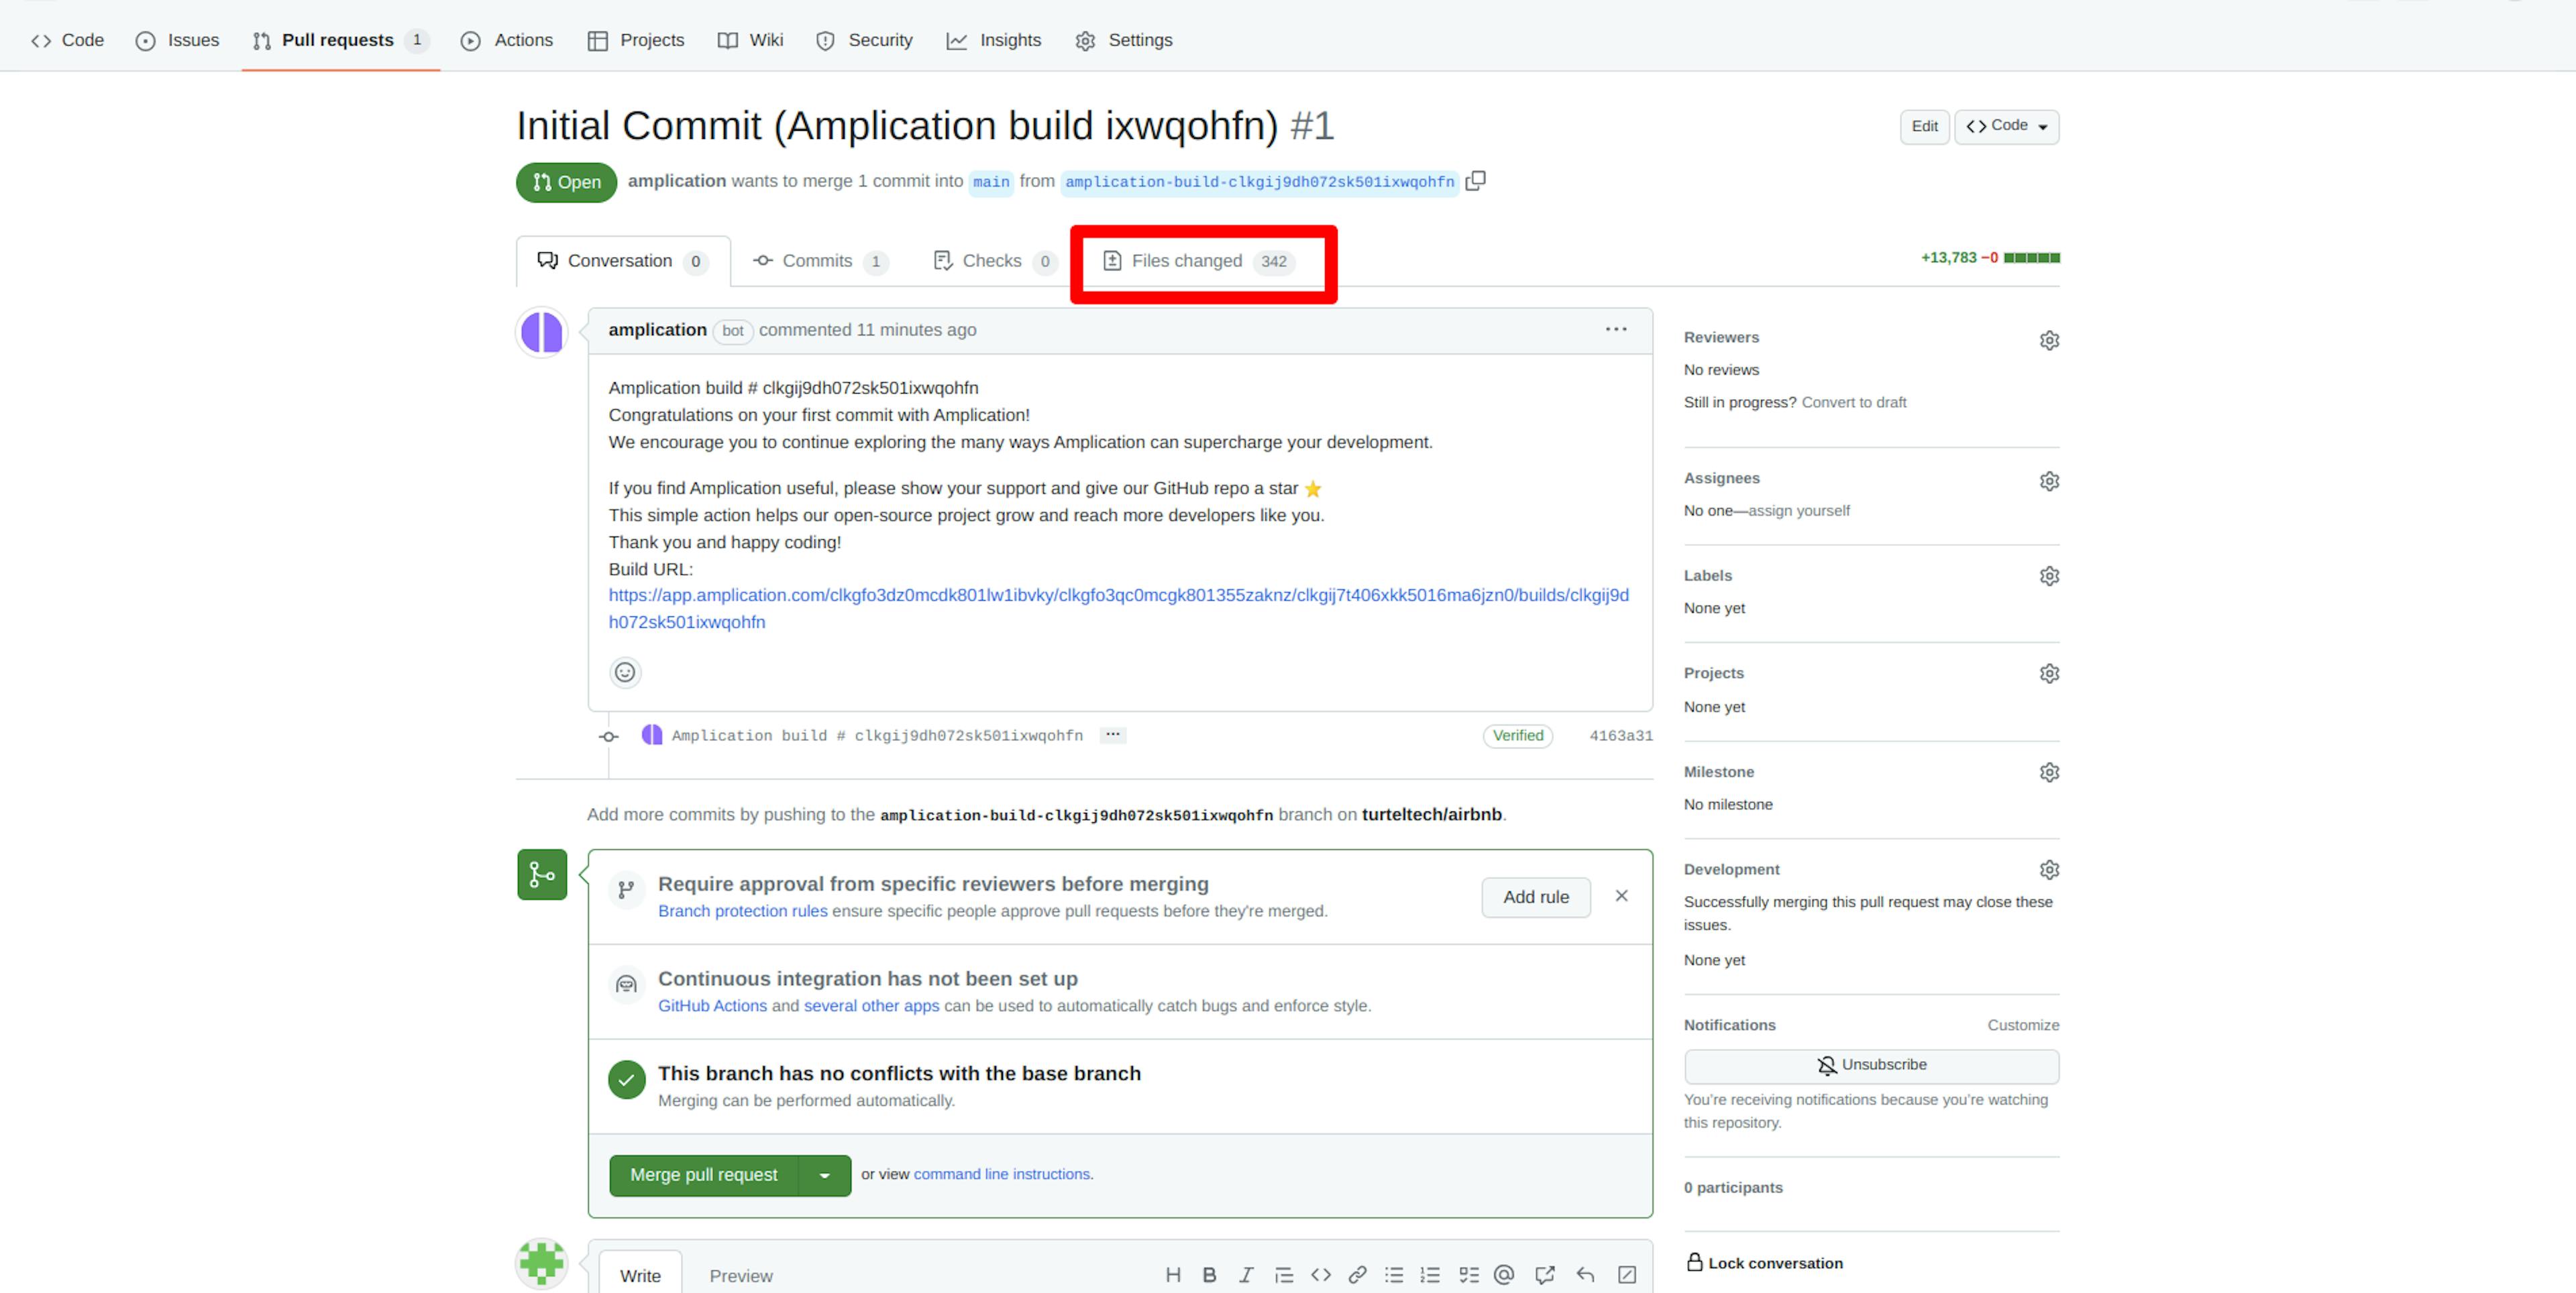Image resolution: width=2576 pixels, height=1293 pixels.
Task: Click Lock conversation
Action: coord(1764,1263)
